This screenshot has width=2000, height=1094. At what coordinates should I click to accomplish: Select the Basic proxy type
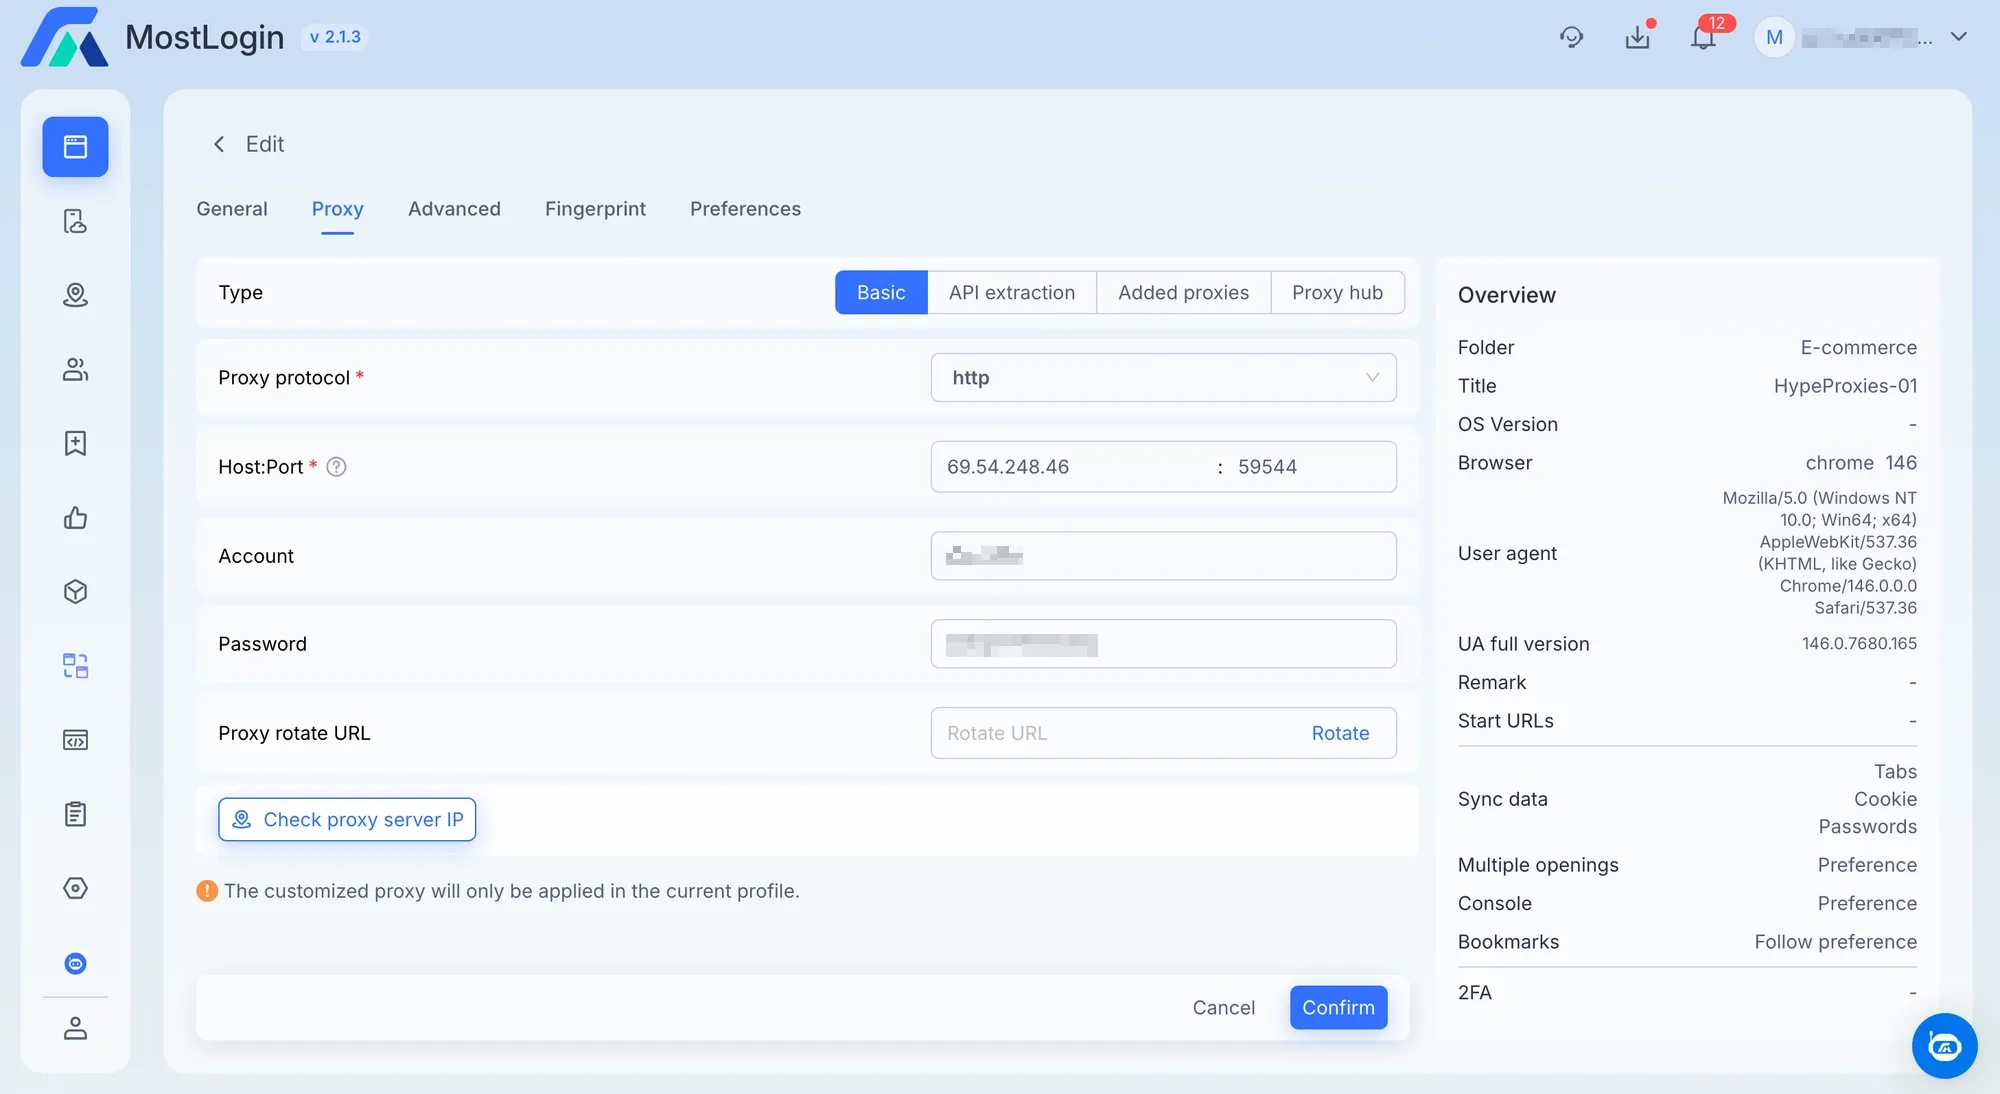pos(880,293)
